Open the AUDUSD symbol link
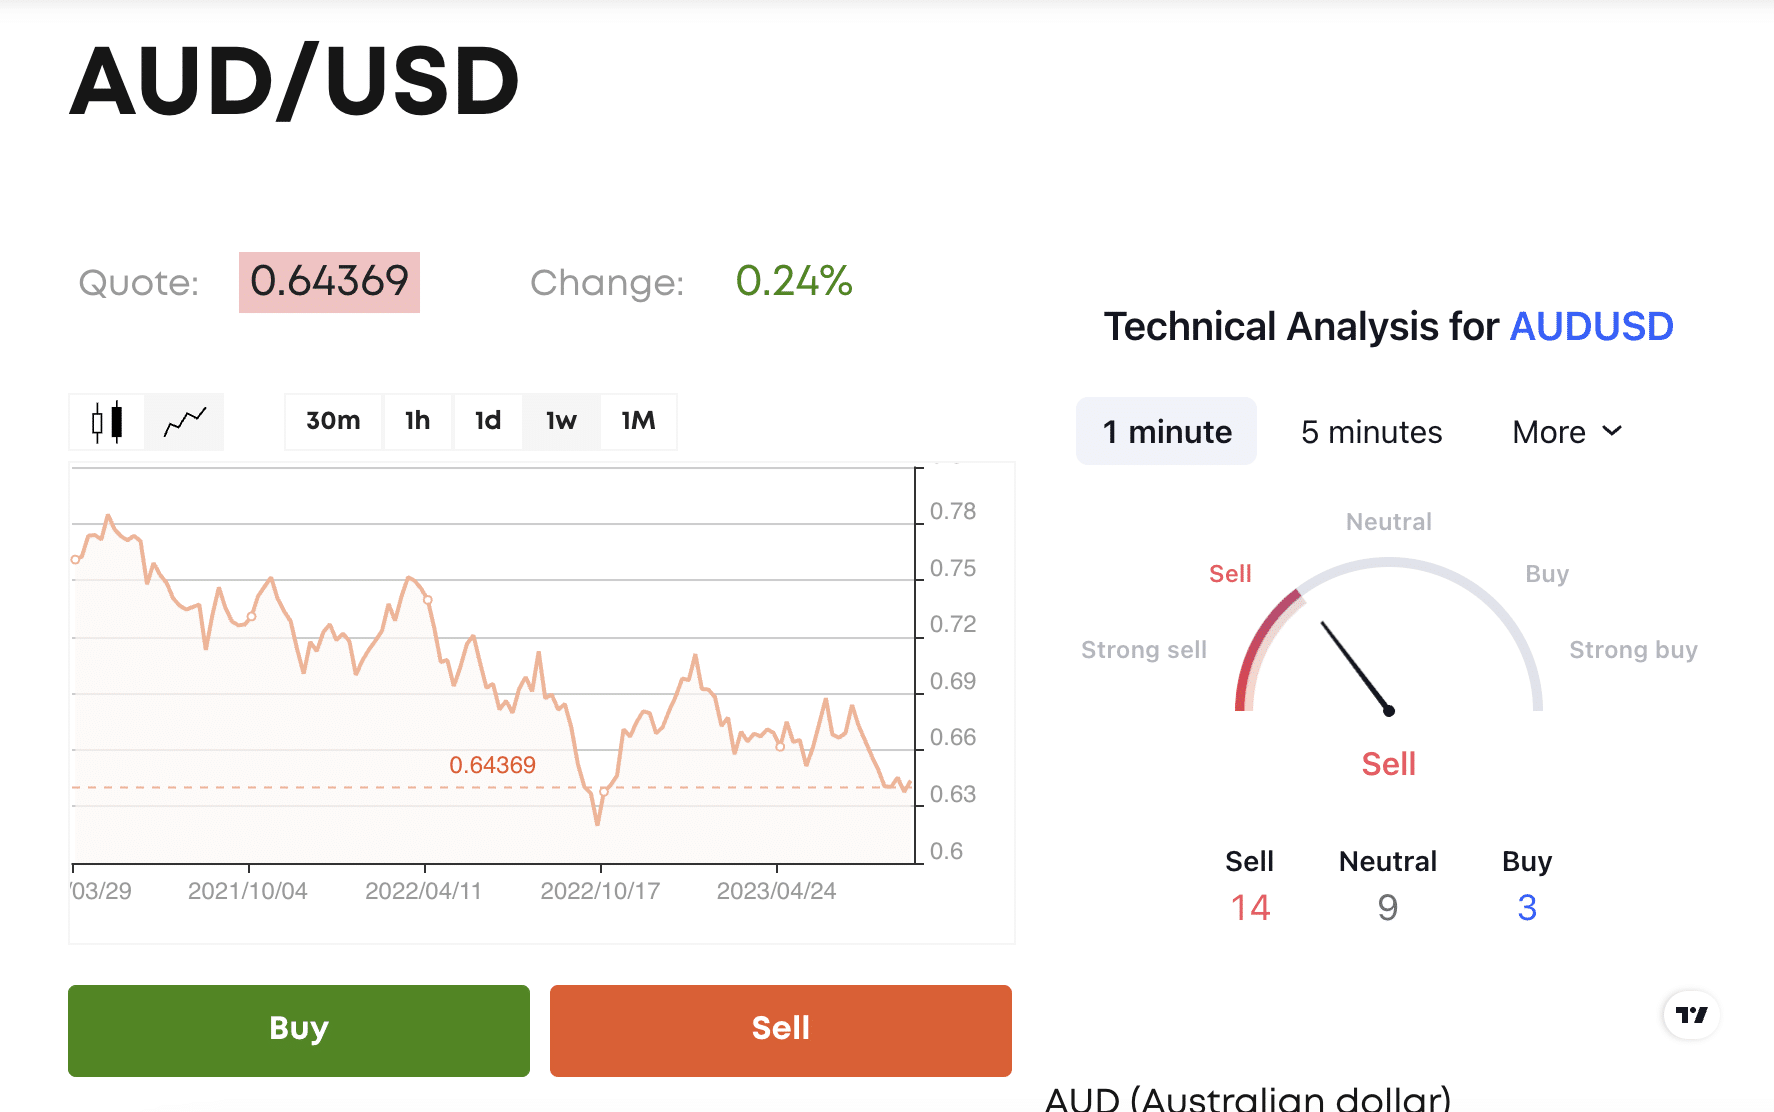The height and width of the screenshot is (1112, 1774). coord(1591,327)
